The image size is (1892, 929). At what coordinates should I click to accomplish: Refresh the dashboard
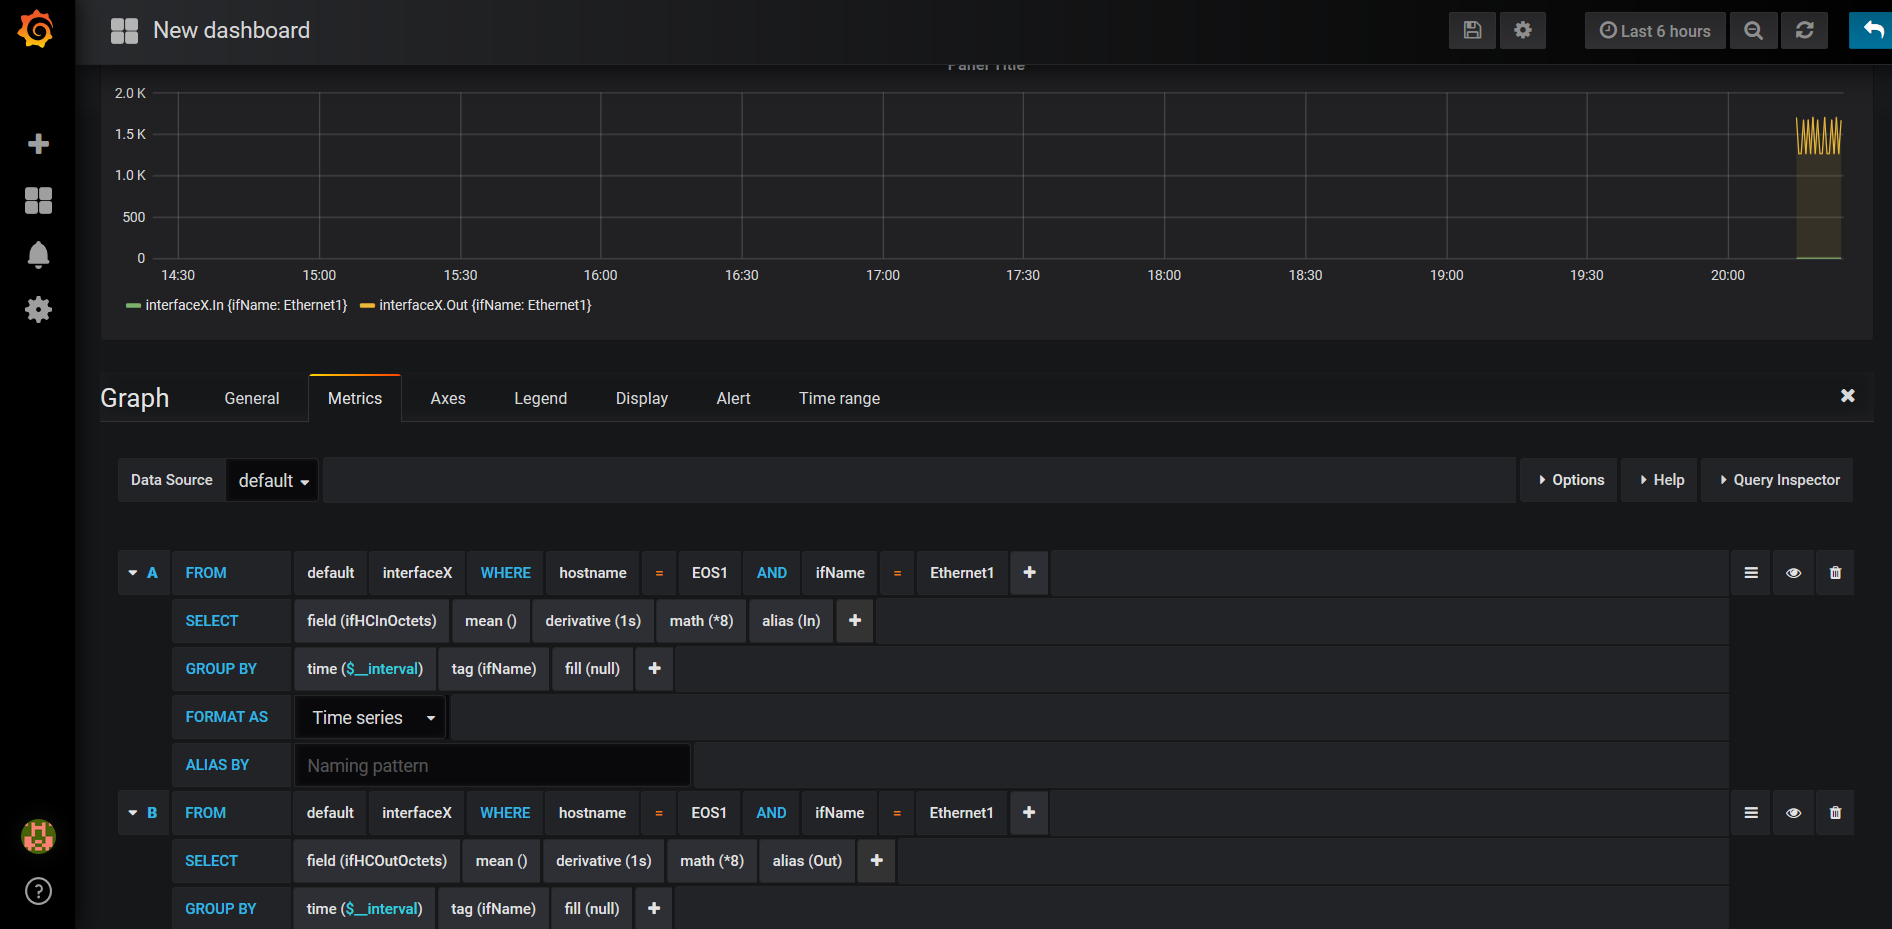[x=1804, y=30]
